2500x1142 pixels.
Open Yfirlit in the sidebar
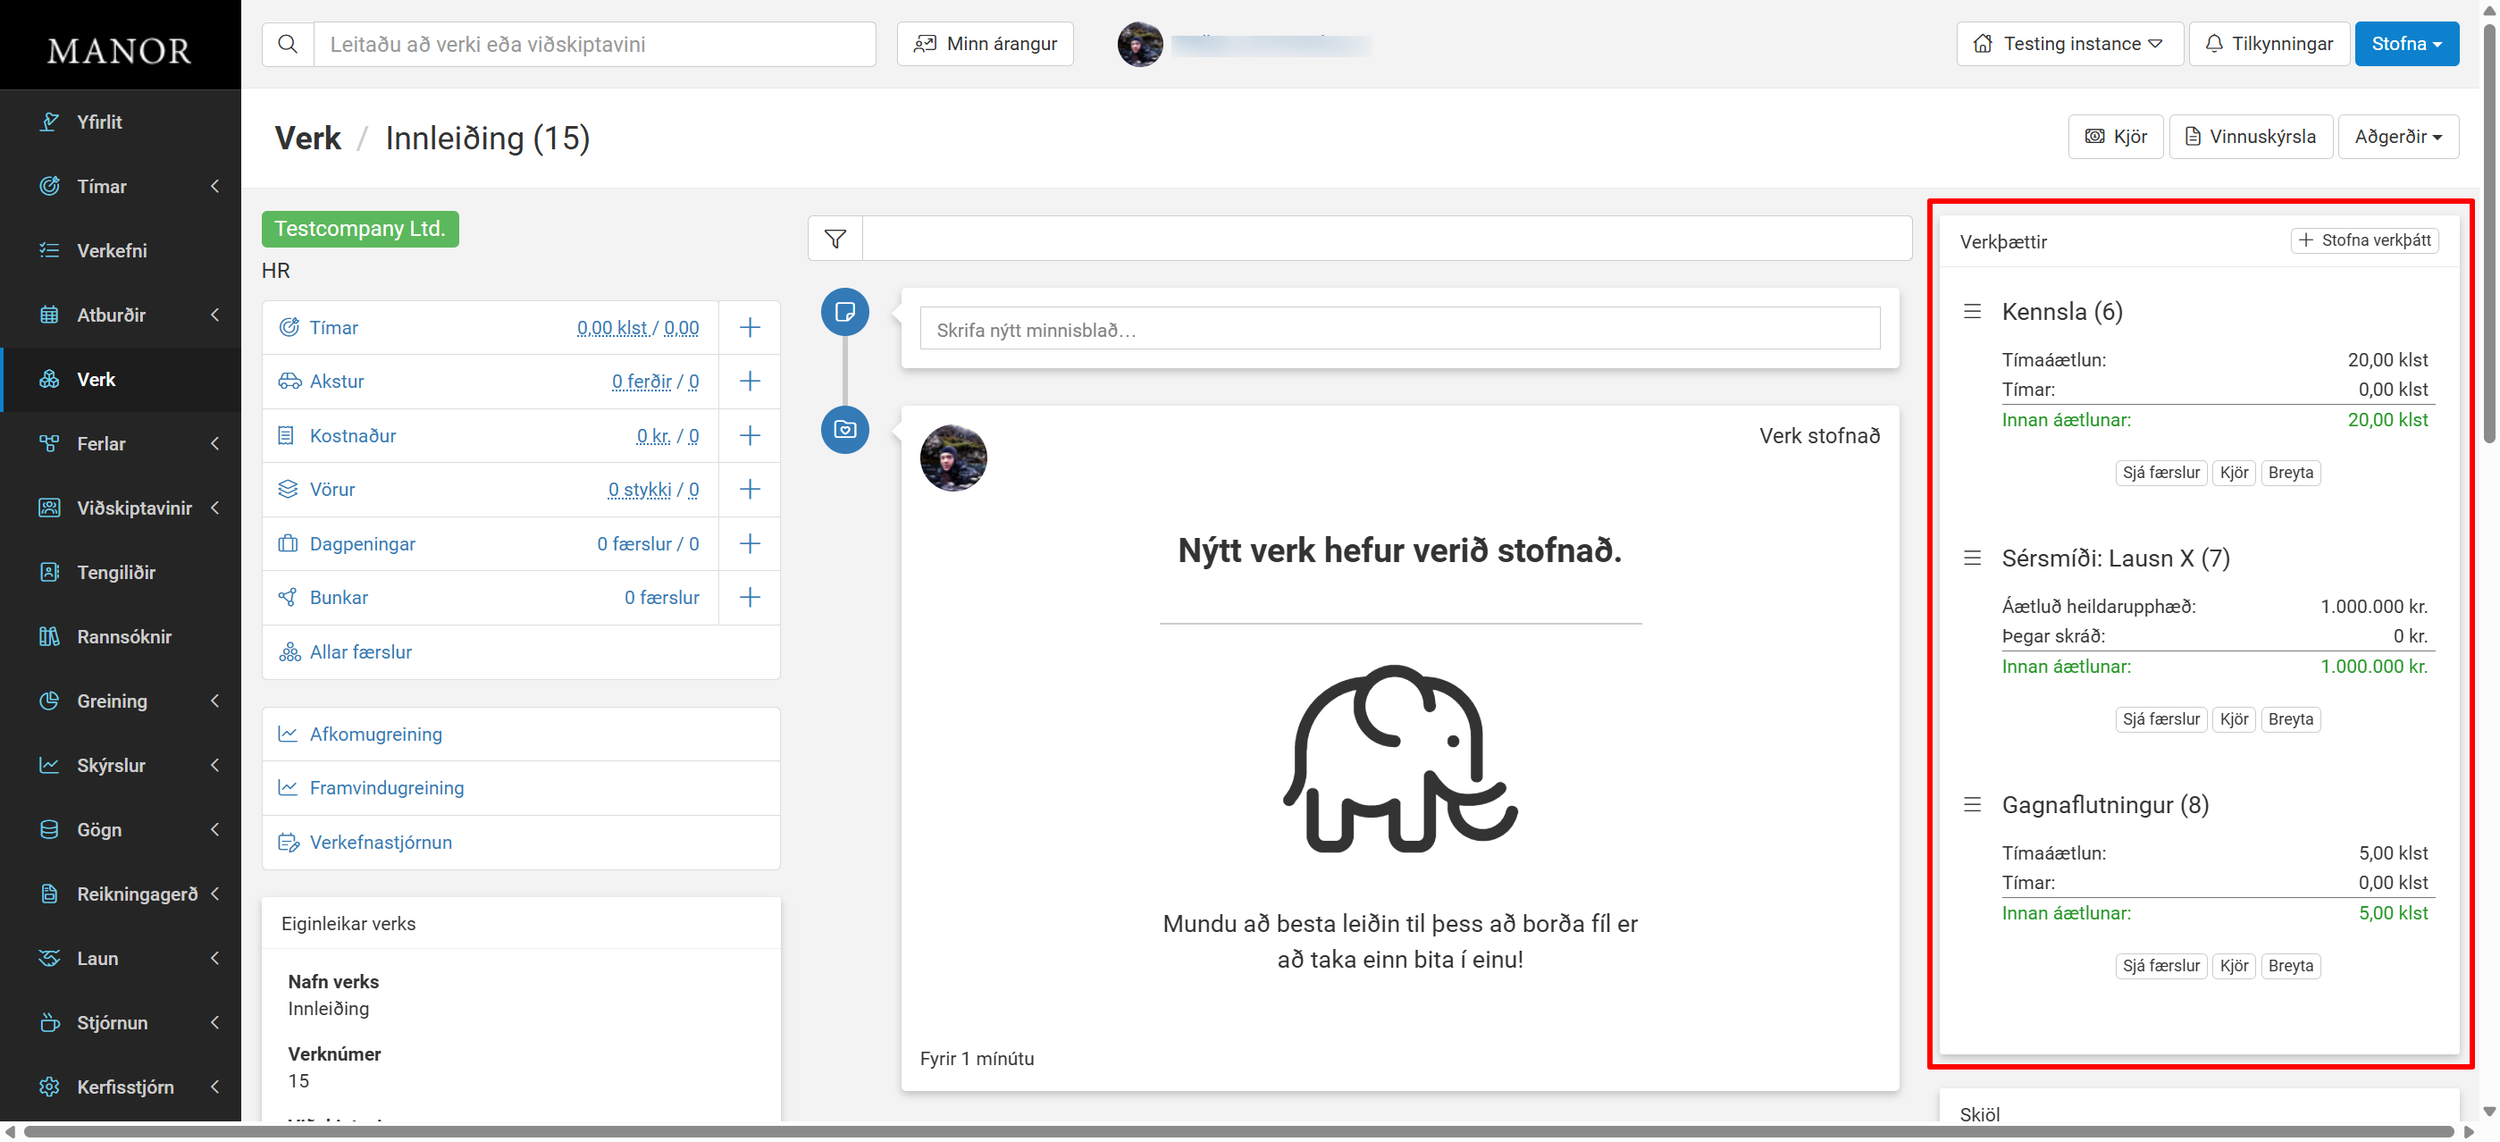point(99,122)
